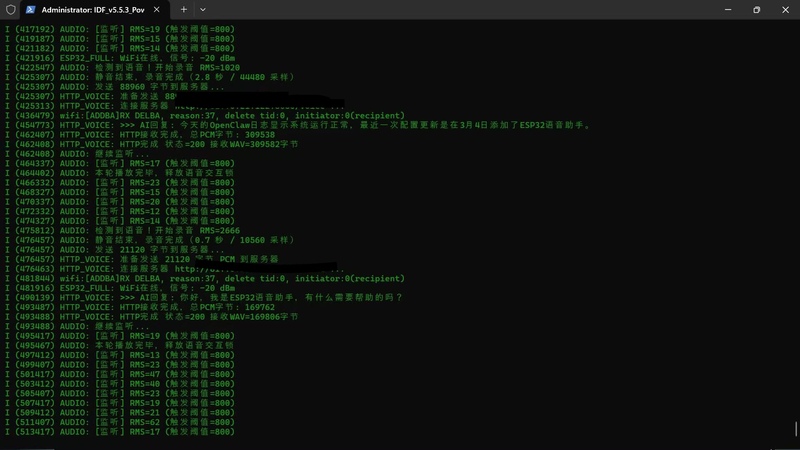800x450 pixels.
Task: Close the Administrator: IDF_v5.5.3 tab
Action: click(157, 10)
